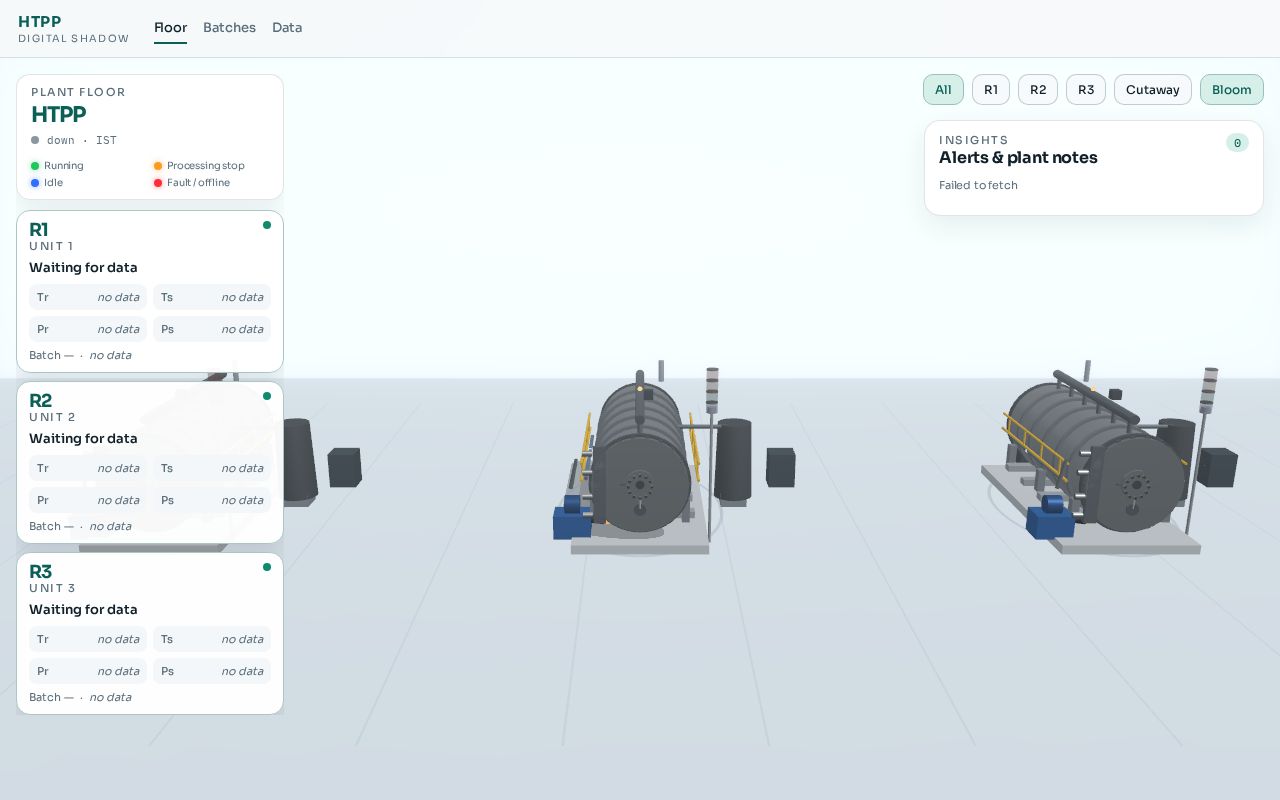This screenshot has width=1280, height=800.
Task: Click the R2 Ts no data field
Action: (212, 468)
